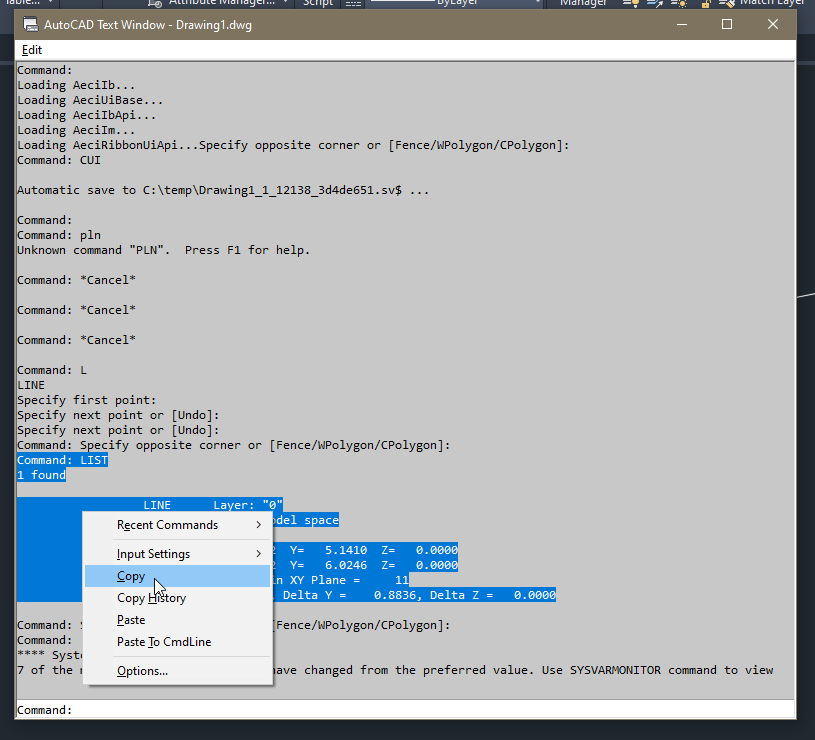Open Options from the context menu

coord(140,670)
